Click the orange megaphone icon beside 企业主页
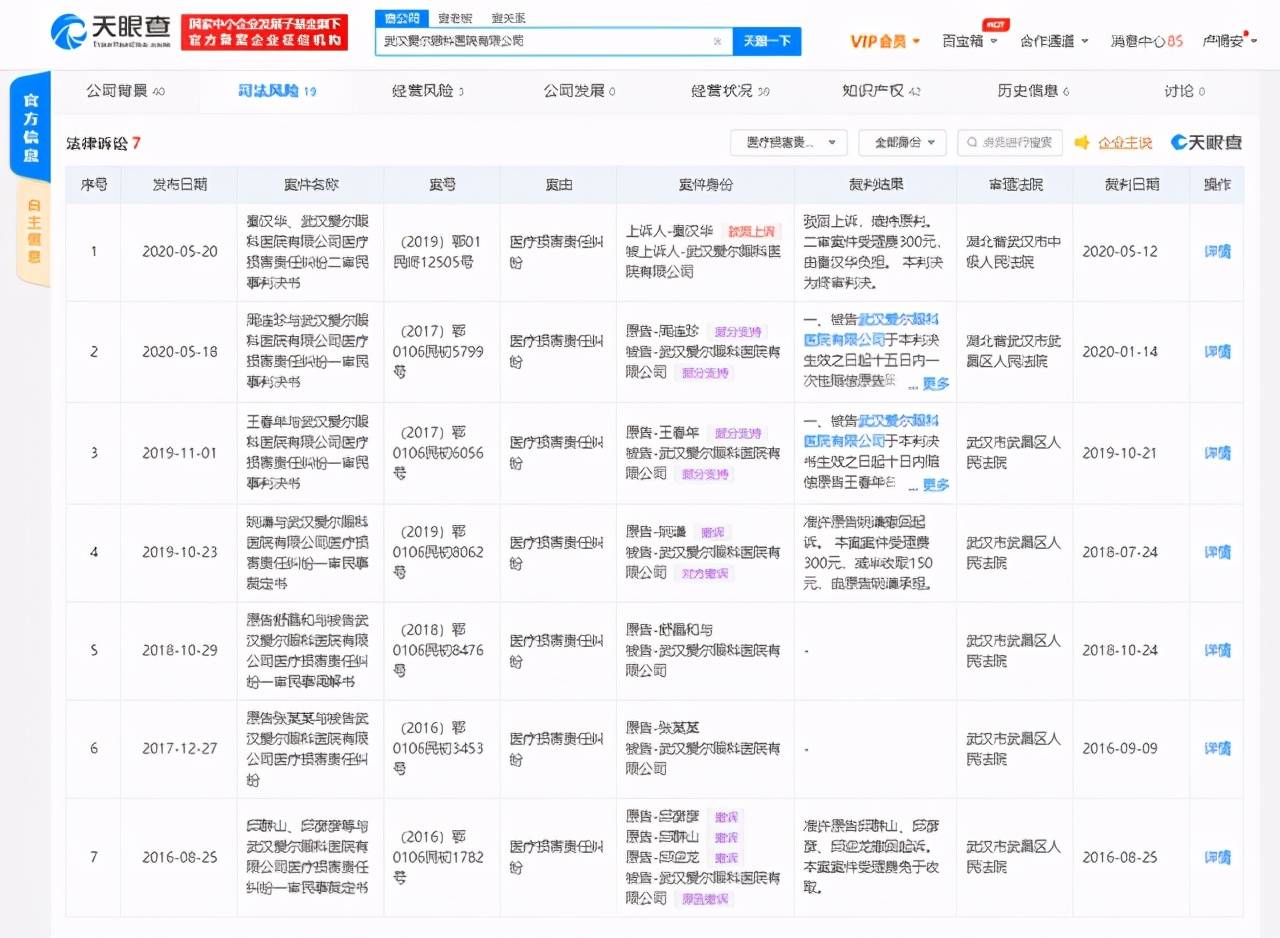 click(x=1081, y=142)
